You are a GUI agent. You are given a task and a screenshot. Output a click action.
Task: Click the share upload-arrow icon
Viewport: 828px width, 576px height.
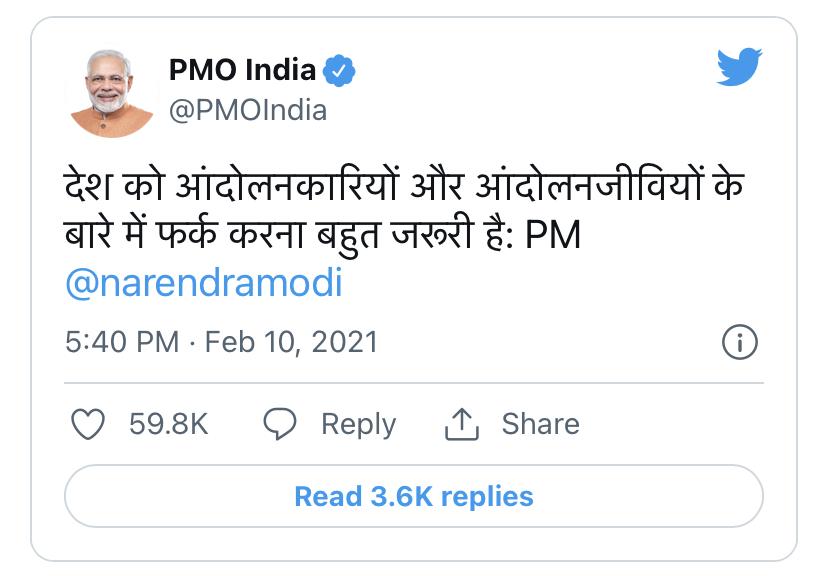tap(461, 424)
